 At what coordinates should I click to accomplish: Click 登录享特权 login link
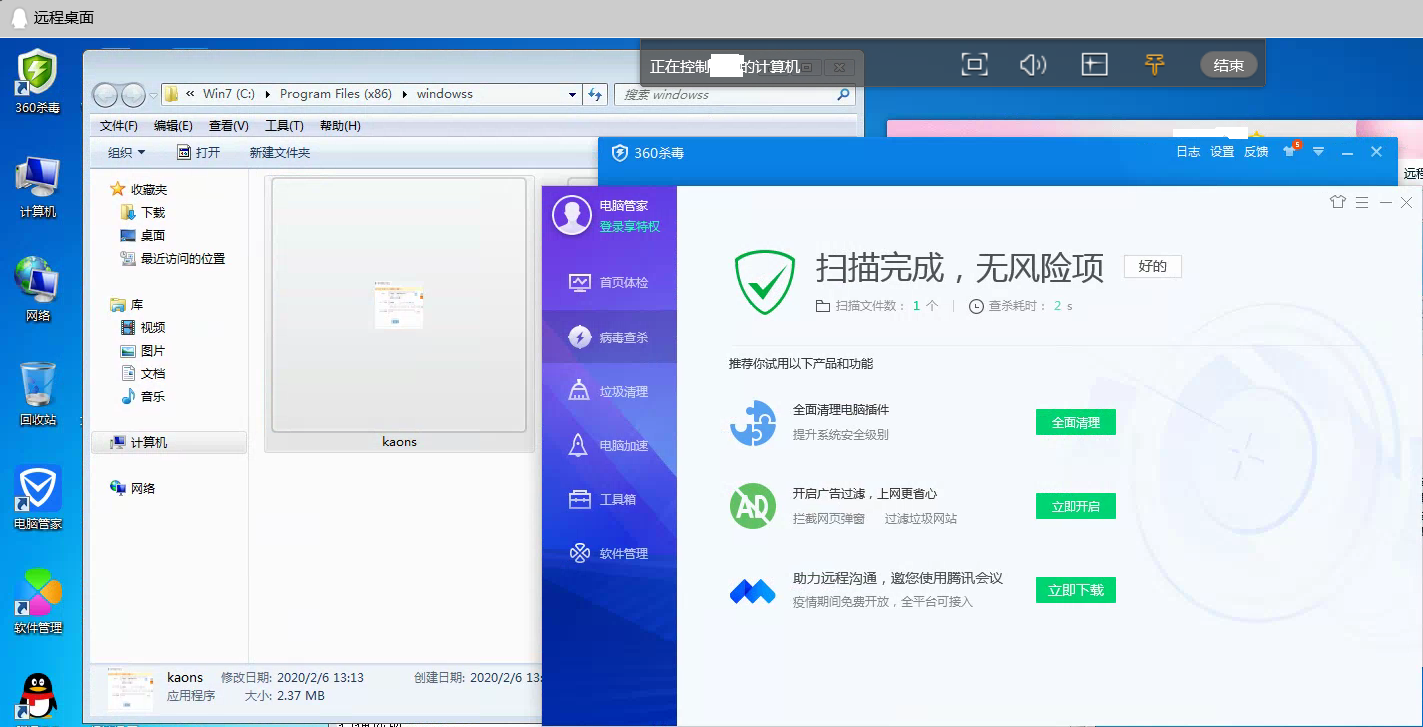click(x=629, y=227)
